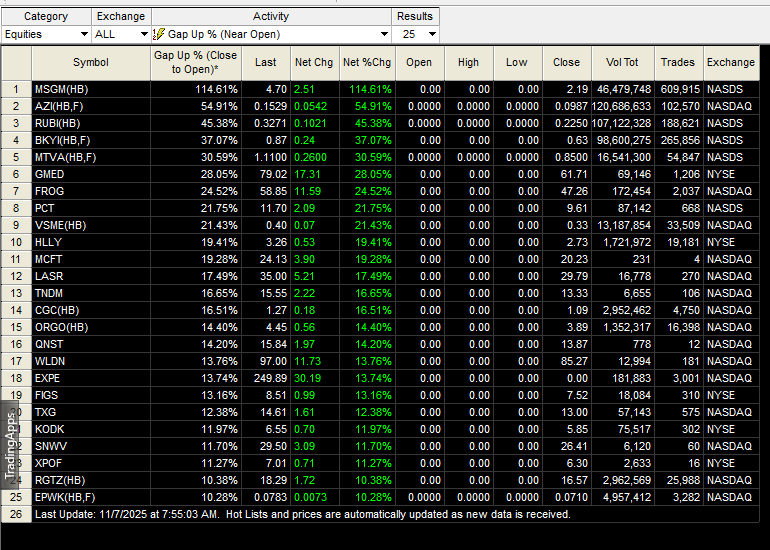Select symbol RGTZ(HB)
Image resolution: width=770 pixels, height=550 pixels.
point(60,480)
